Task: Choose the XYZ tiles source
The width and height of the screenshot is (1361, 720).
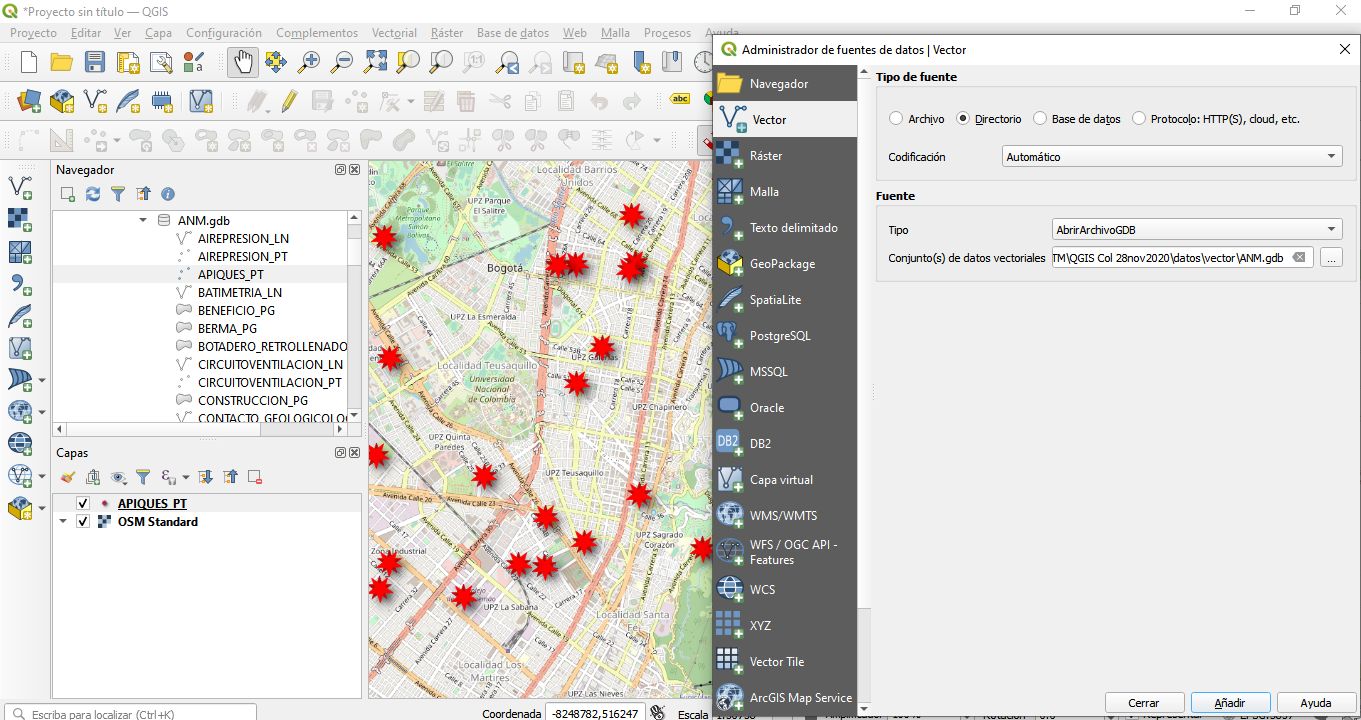Action: click(x=785, y=626)
